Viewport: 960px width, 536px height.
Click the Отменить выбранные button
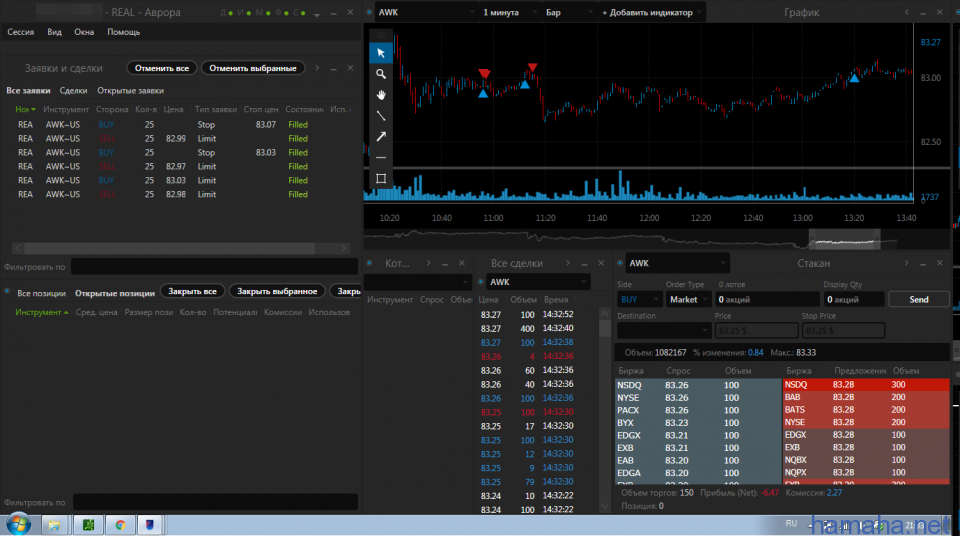click(x=253, y=68)
